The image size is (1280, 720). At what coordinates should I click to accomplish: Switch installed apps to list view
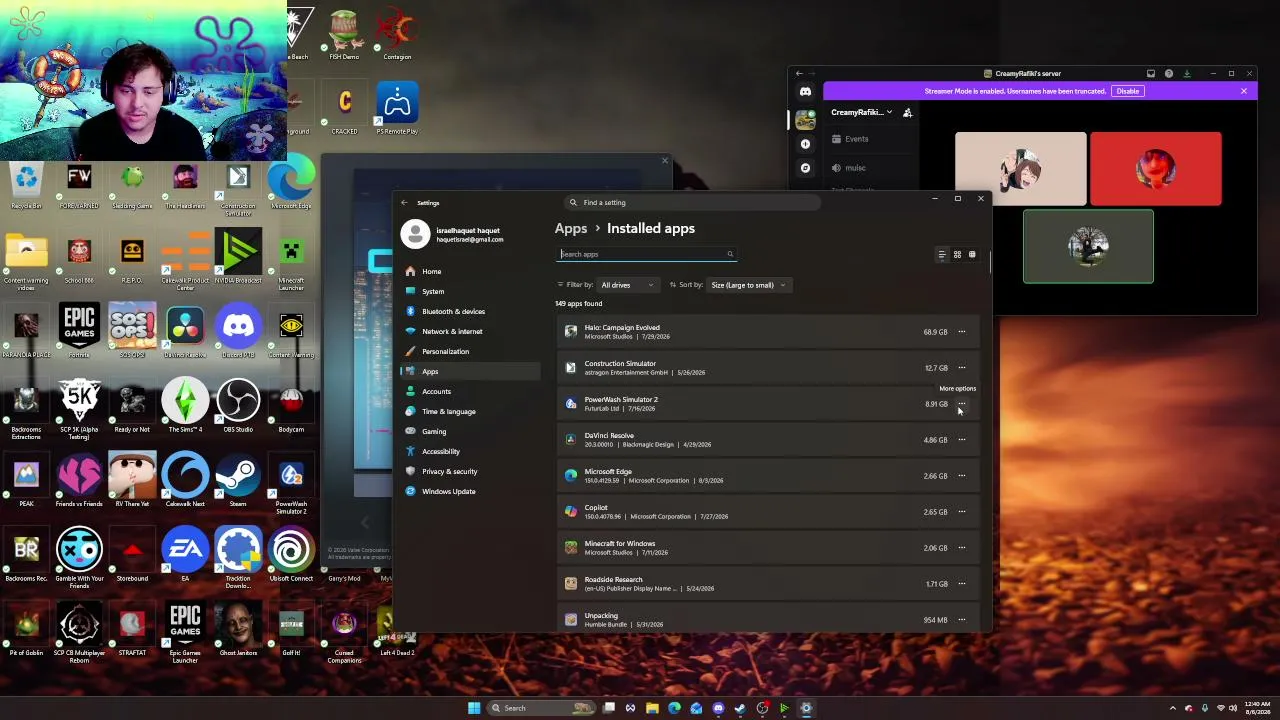(x=942, y=255)
